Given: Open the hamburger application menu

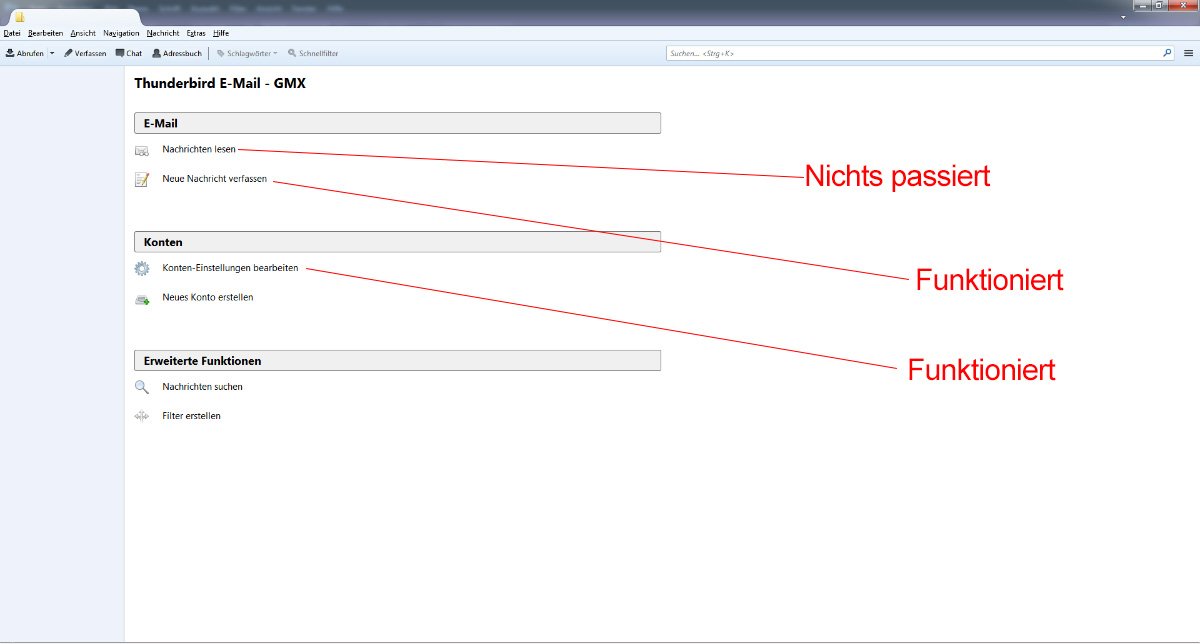Looking at the screenshot, I should tap(1188, 53).
